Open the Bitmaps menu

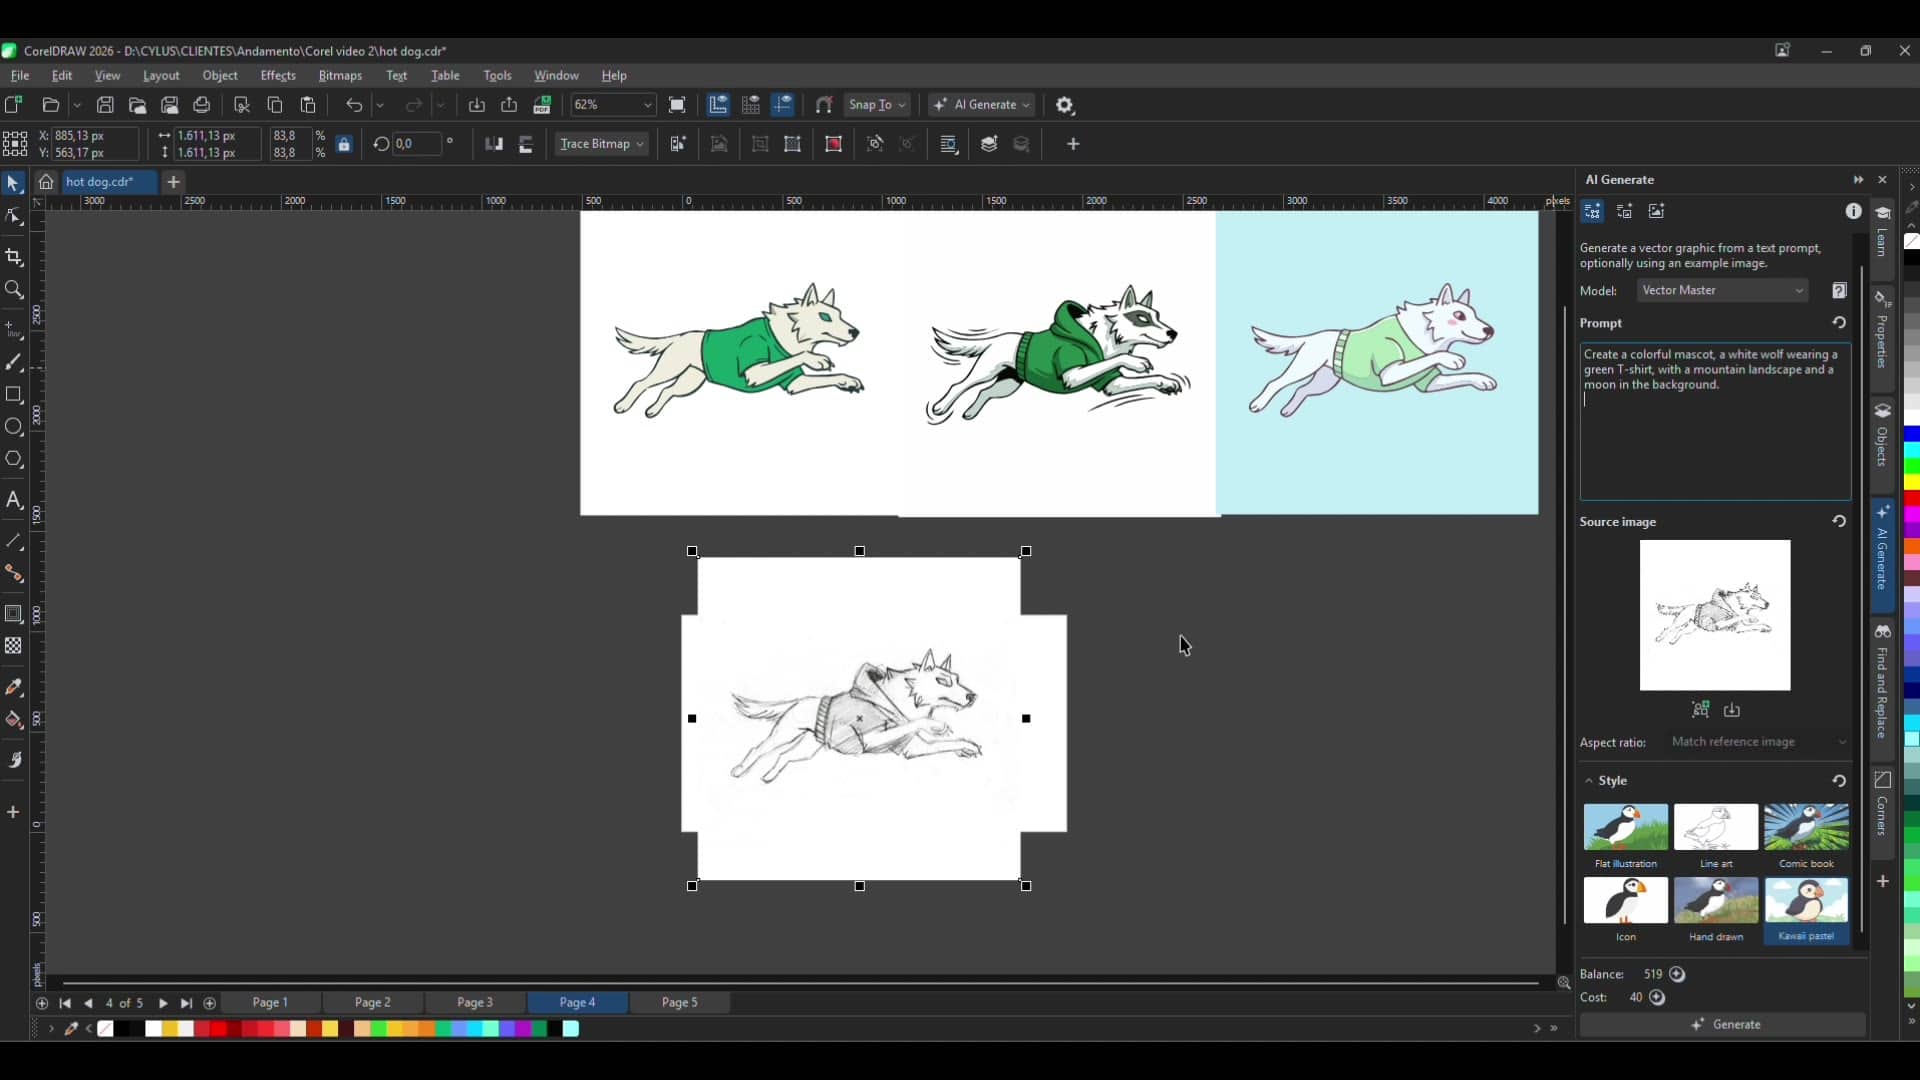pos(340,76)
